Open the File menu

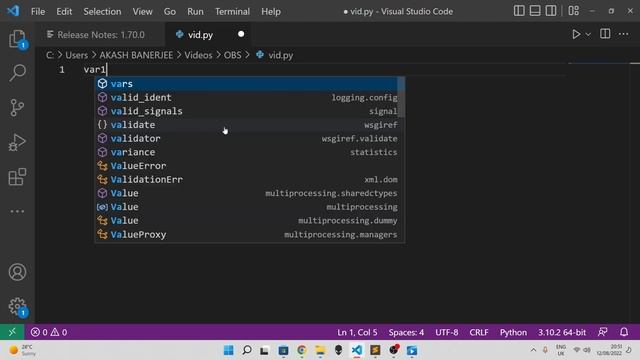38,11
